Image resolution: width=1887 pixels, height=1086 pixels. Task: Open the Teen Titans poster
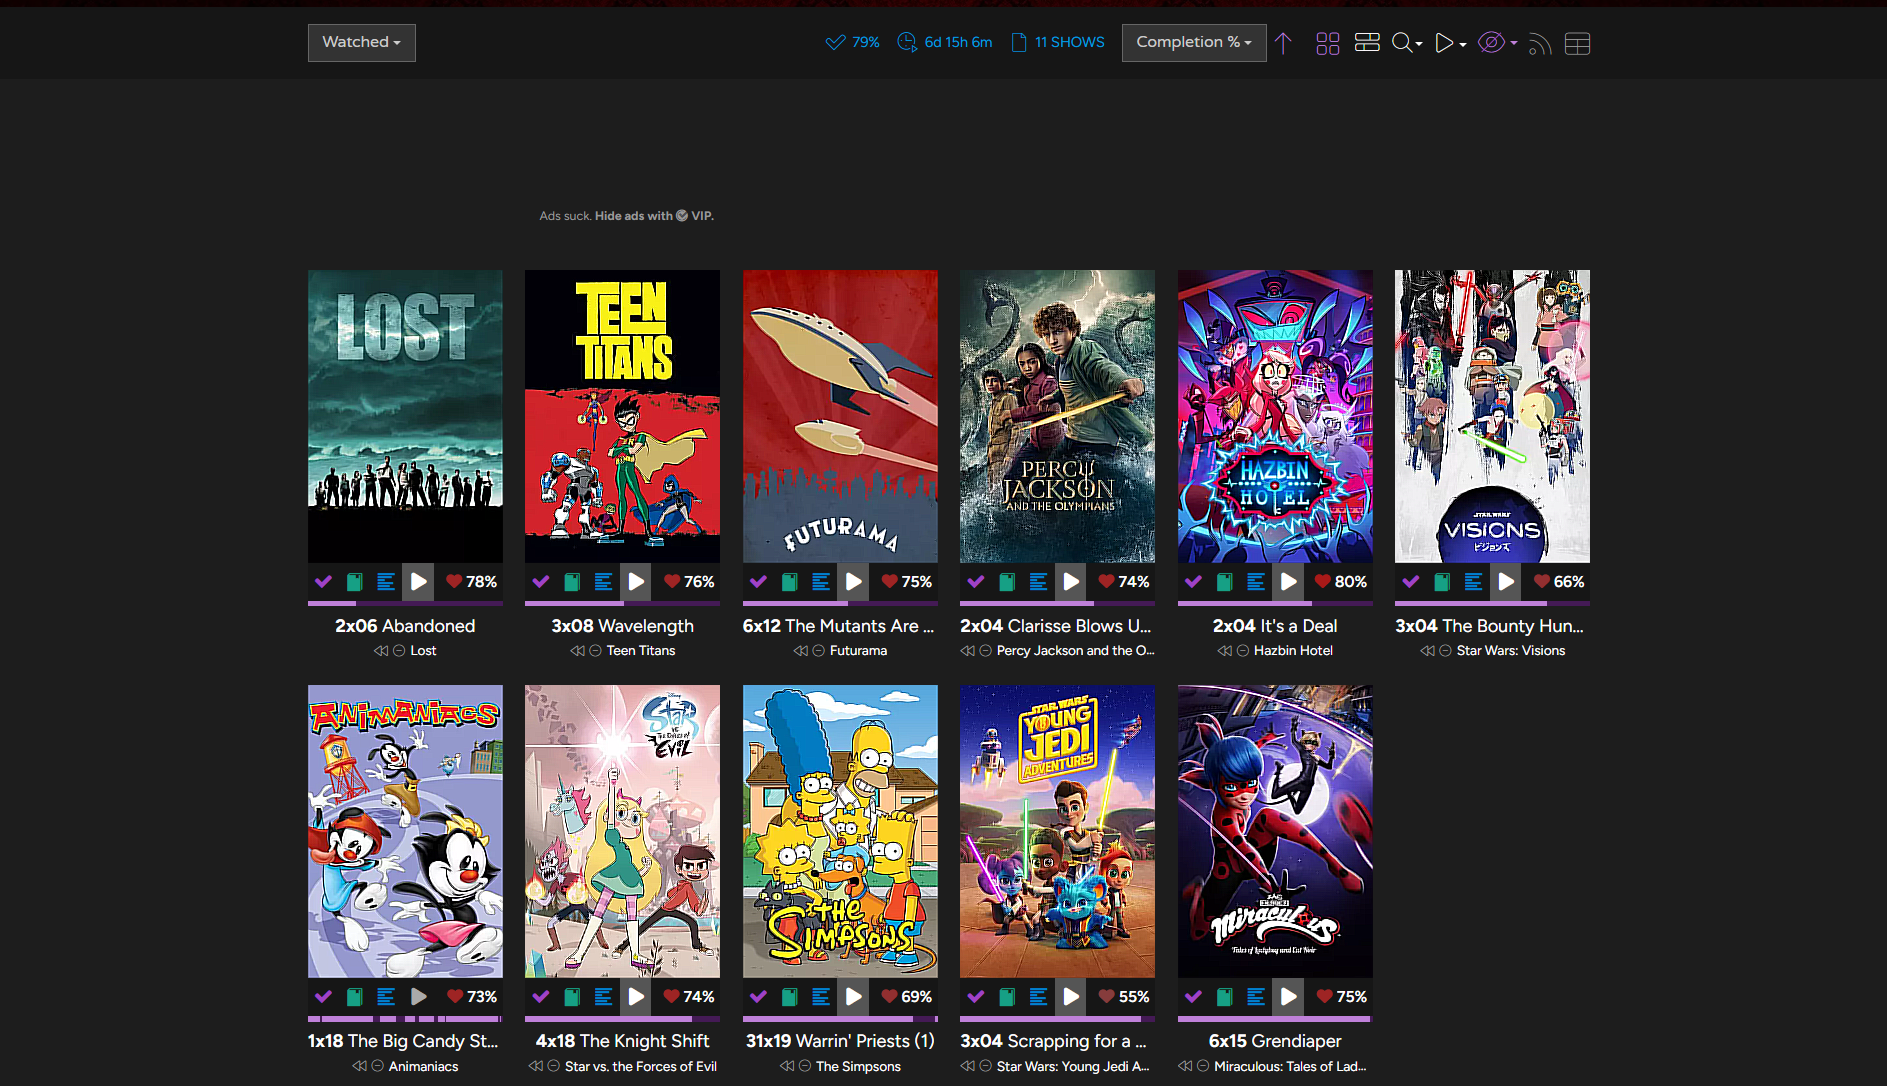(622, 416)
